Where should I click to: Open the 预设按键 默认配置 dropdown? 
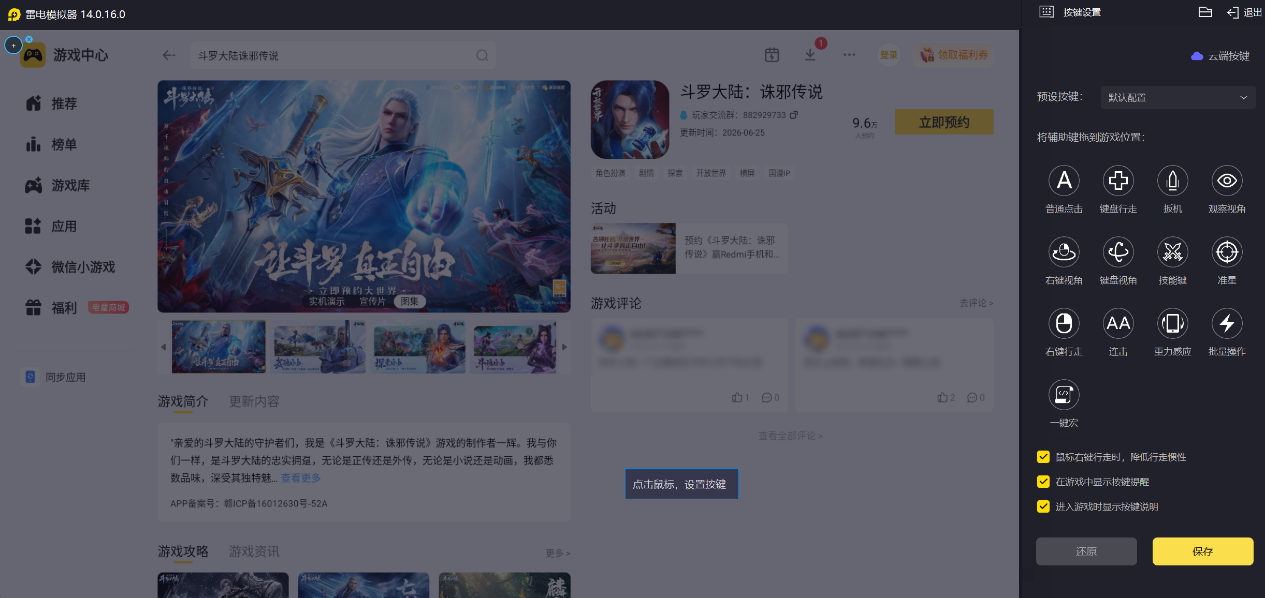[x=1178, y=97]
